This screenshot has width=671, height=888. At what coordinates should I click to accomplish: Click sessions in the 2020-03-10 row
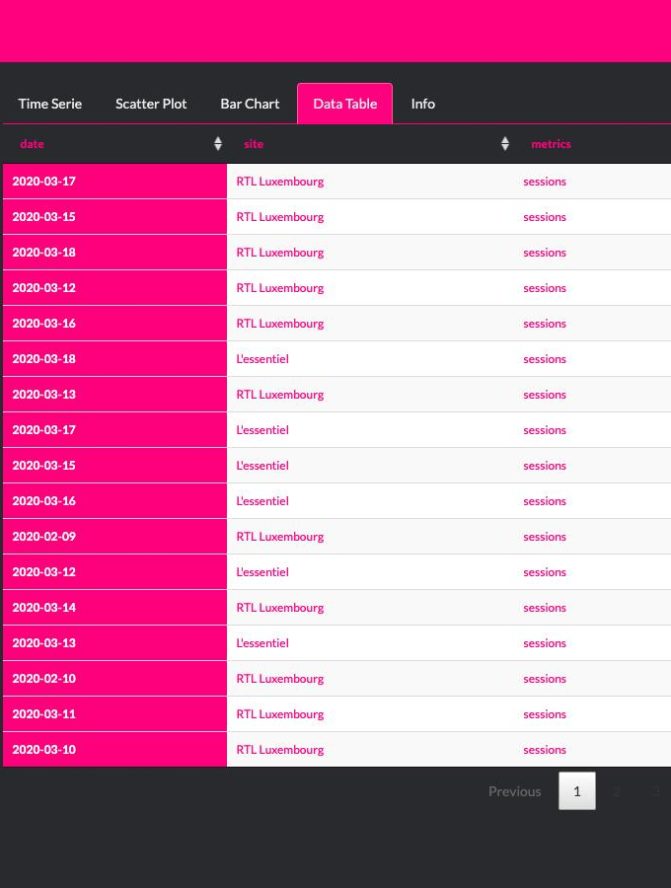pos(545,750)
